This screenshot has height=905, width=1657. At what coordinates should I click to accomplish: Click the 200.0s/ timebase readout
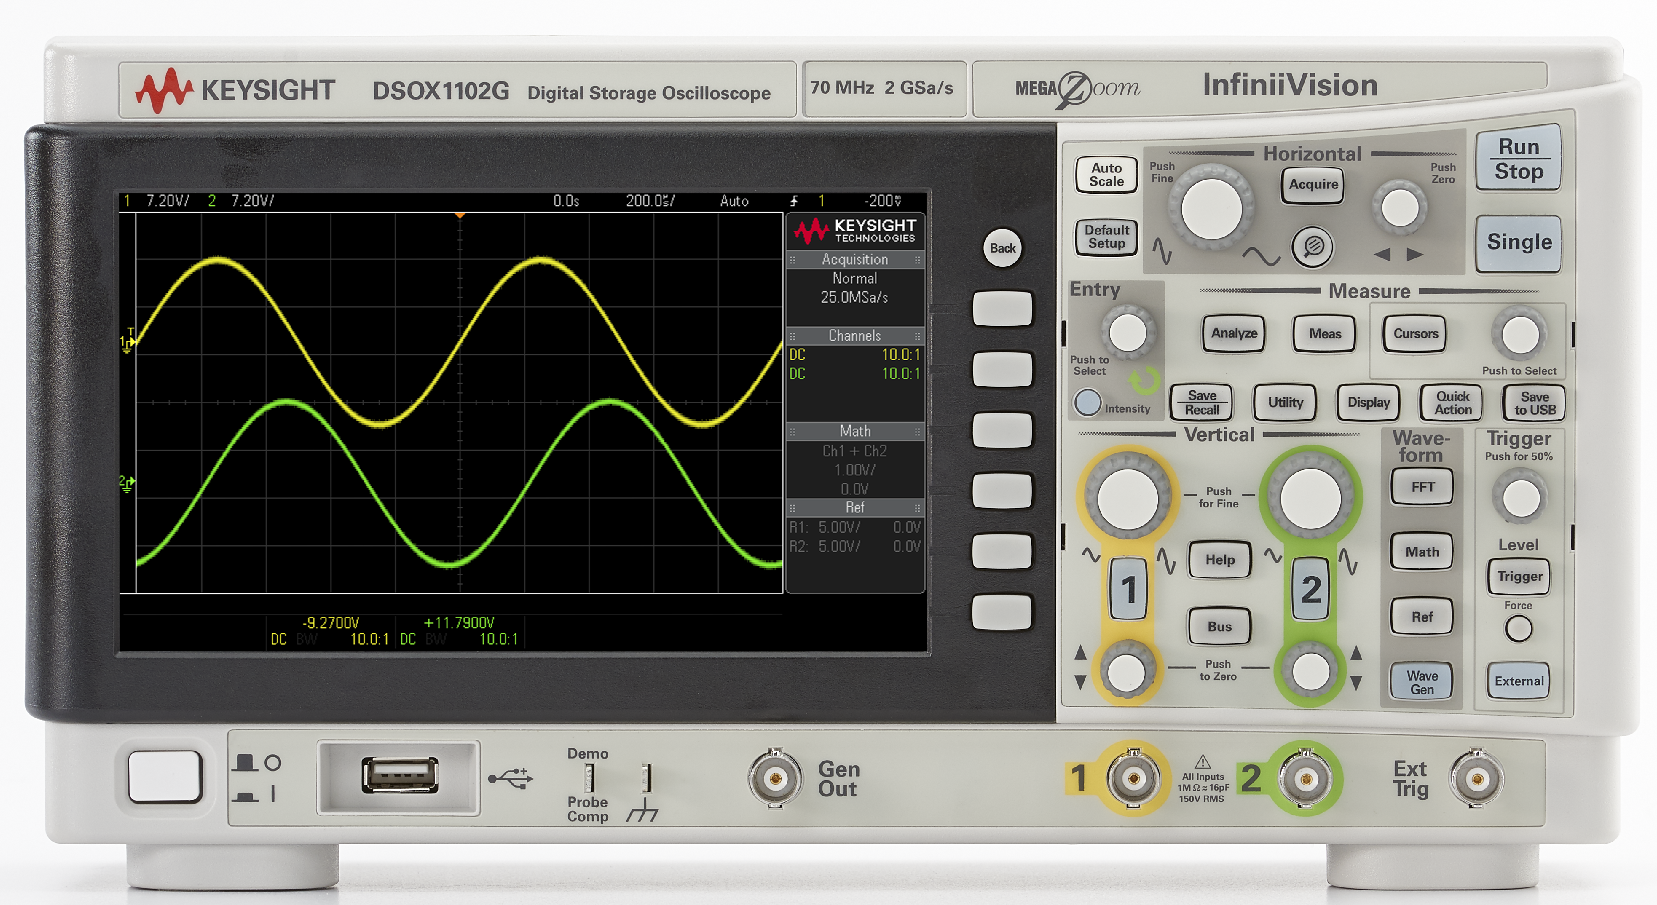(650, 201)
